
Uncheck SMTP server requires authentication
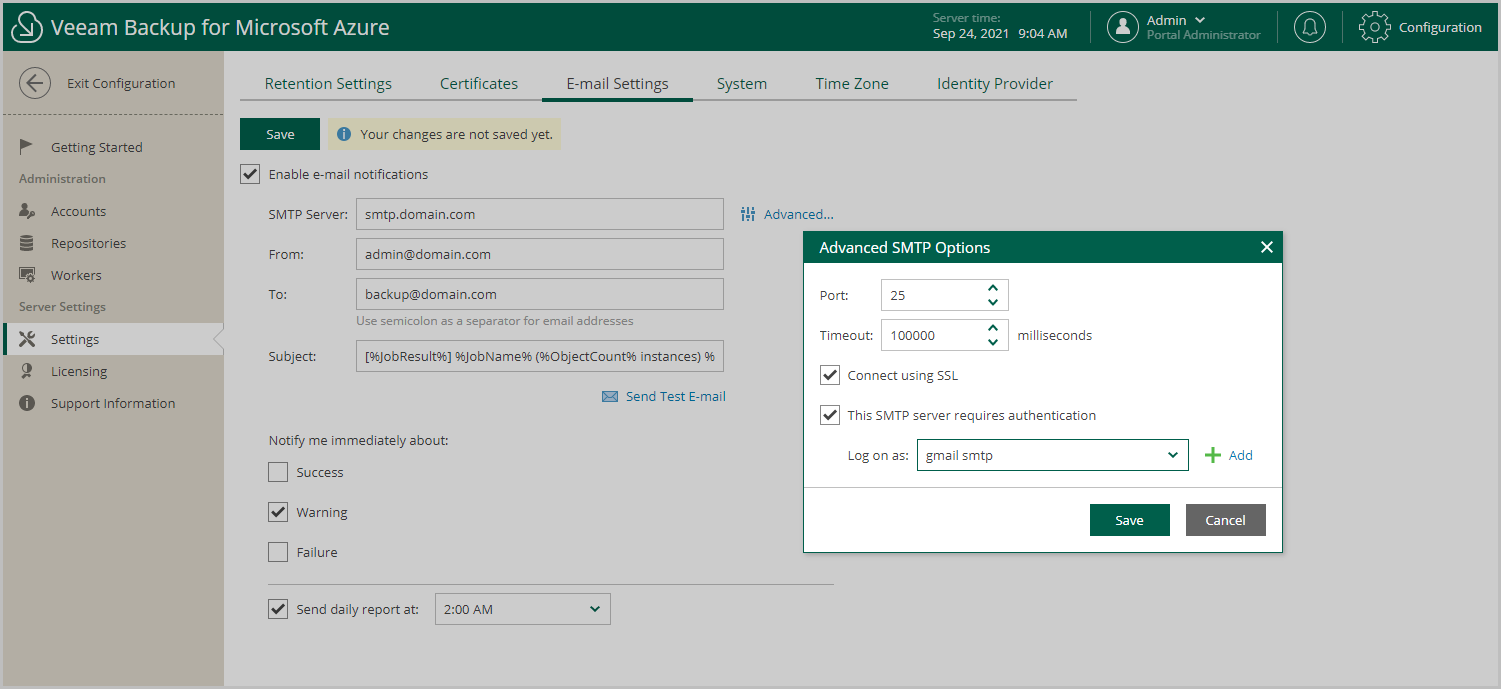tap(830, 415)
